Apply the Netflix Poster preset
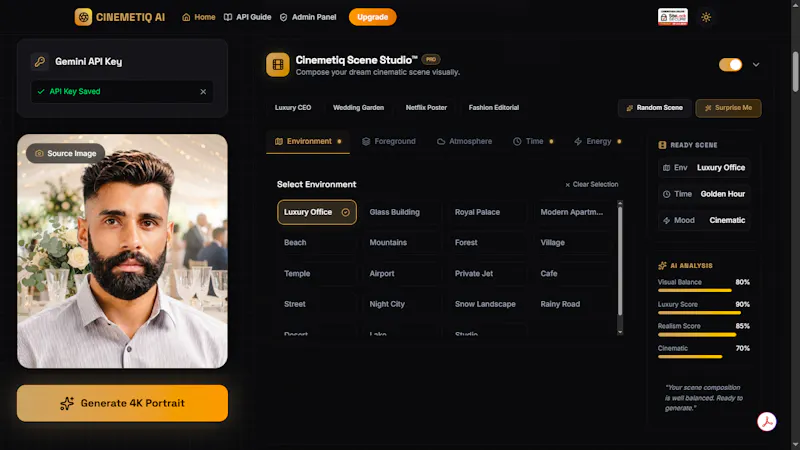Viewport: 800px width, 450px height. (x=426, y=108)
